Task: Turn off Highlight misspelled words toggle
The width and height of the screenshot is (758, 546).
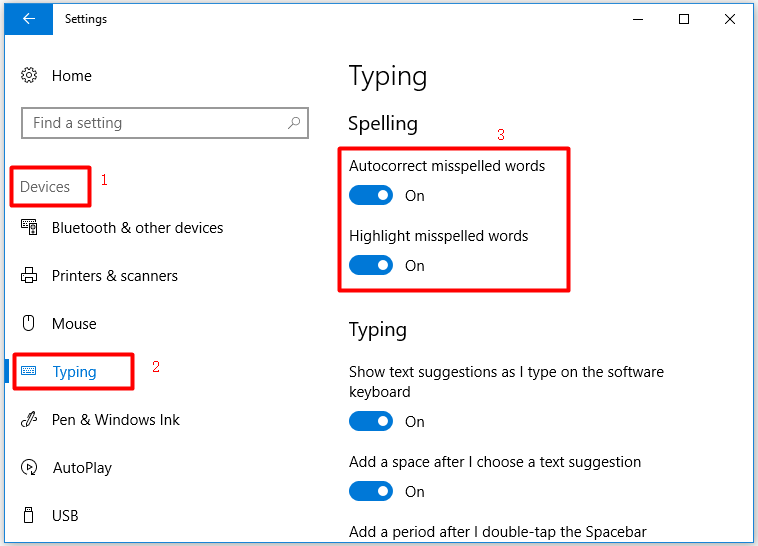Action: point(371,266)
